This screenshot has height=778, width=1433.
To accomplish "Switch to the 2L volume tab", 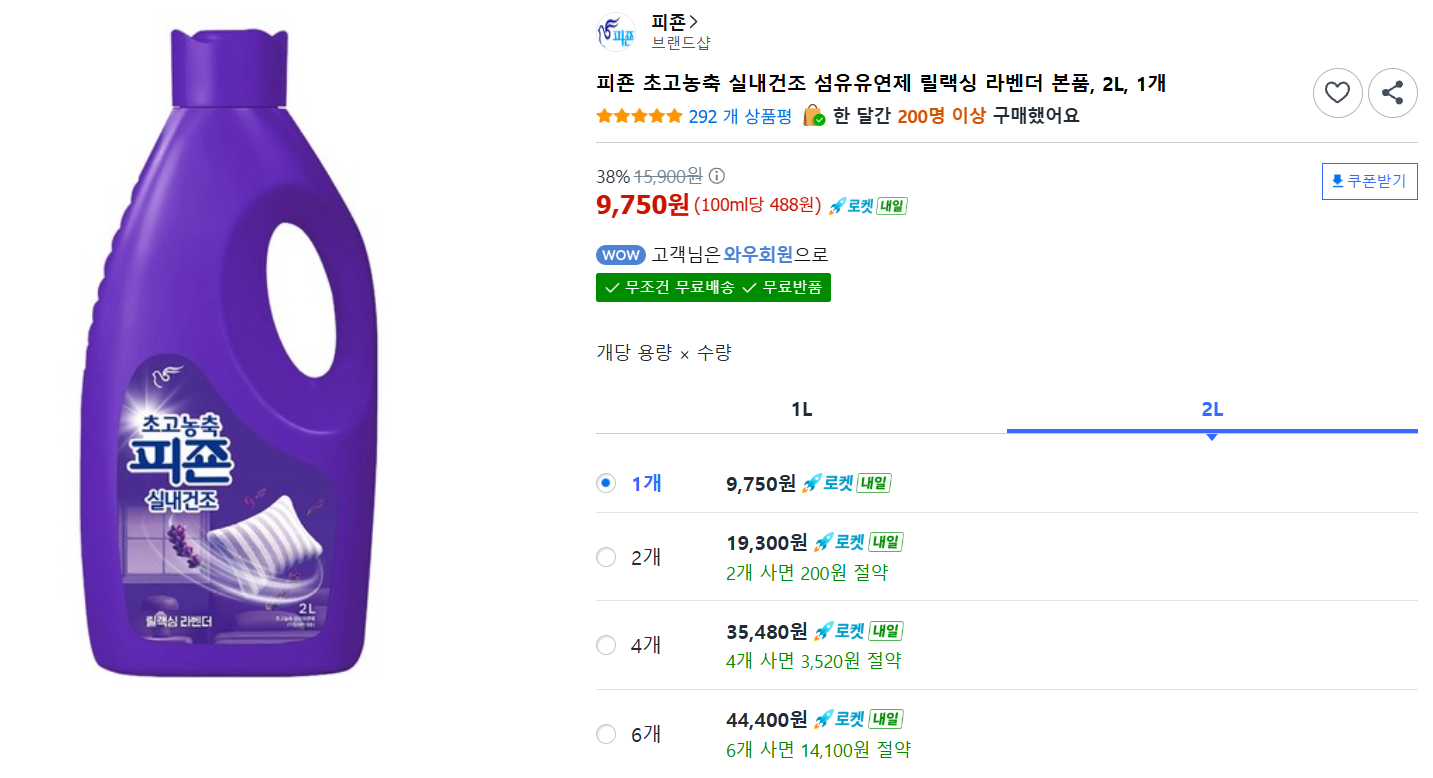I will coord(1212,410).
